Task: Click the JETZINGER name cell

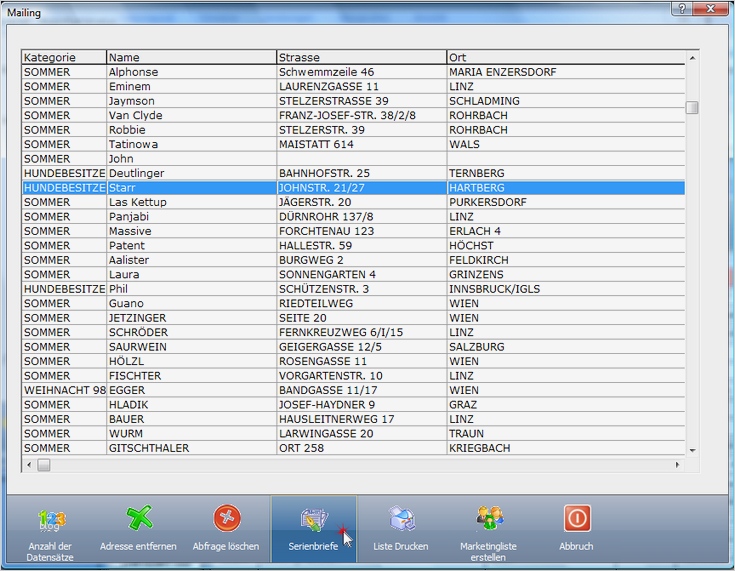Action: (x=192, y=318)
